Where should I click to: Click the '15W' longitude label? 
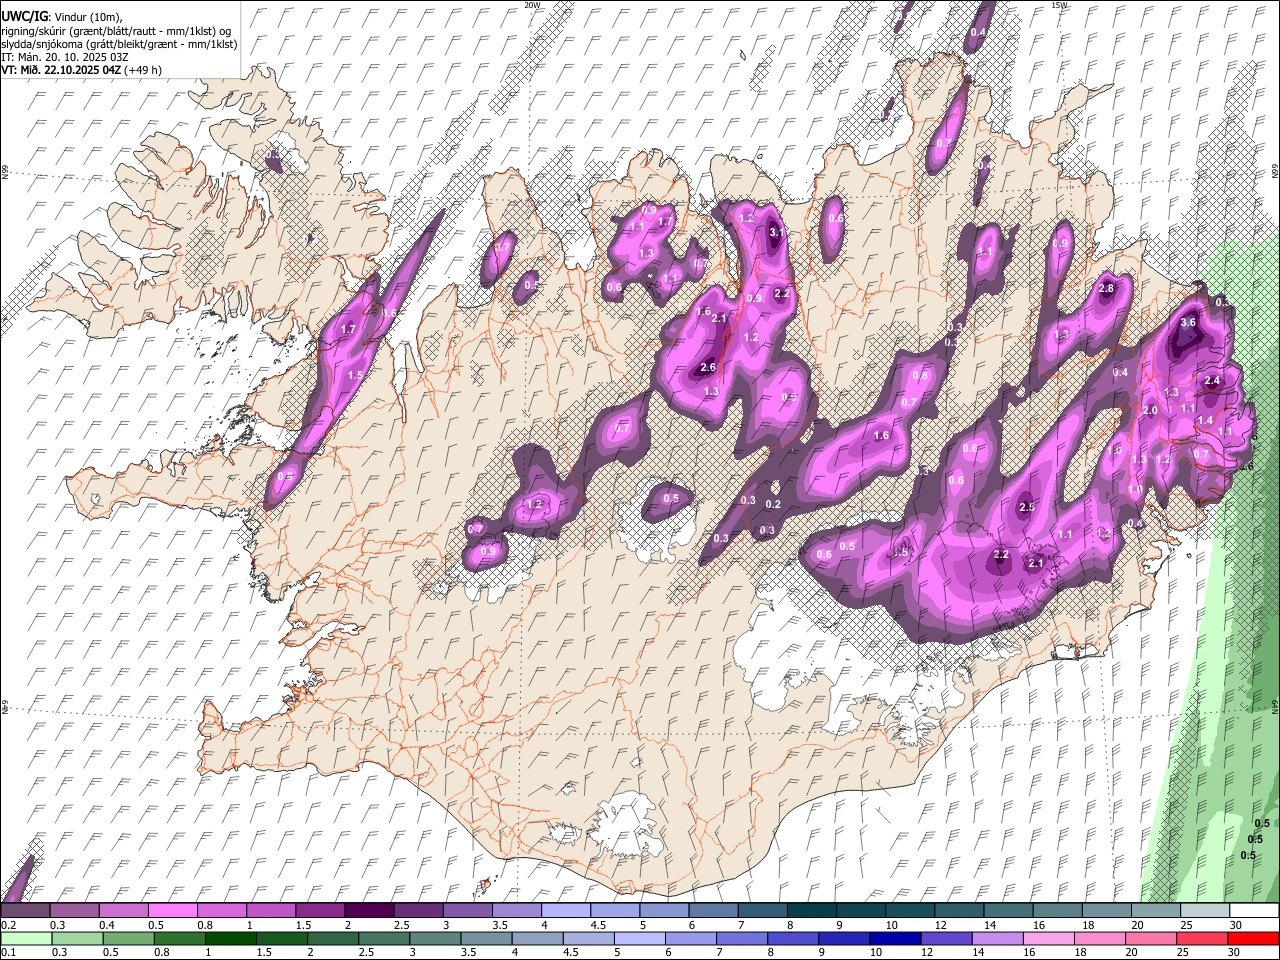(1060, 5)
